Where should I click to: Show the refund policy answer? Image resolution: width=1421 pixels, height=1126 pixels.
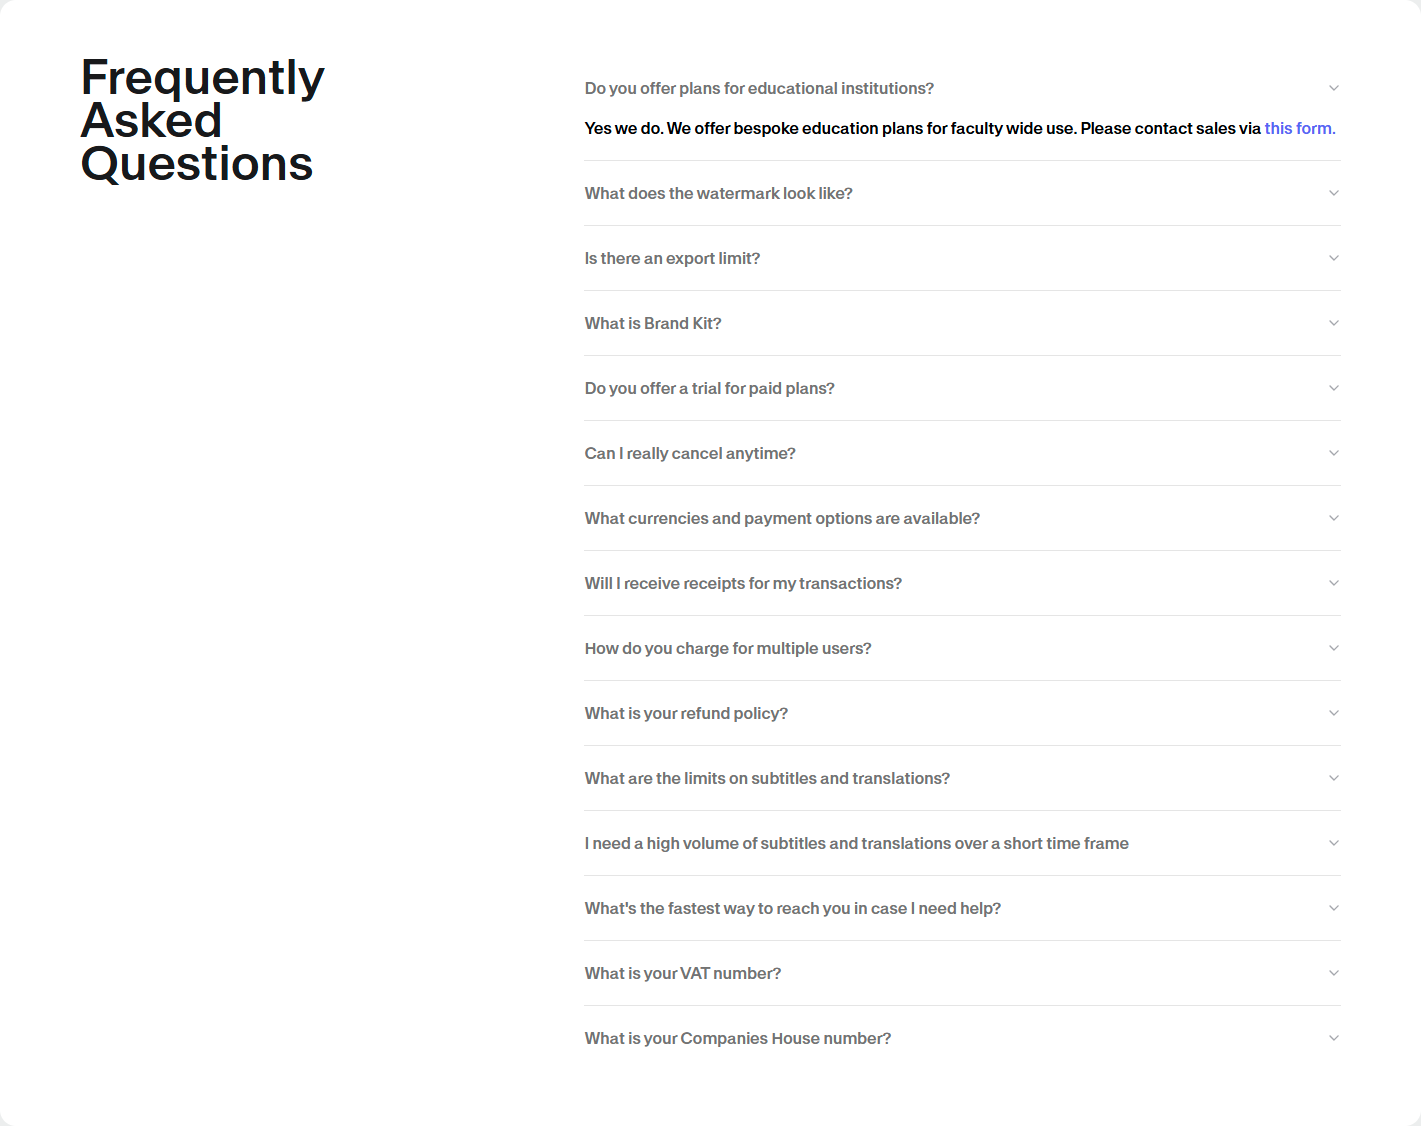click(x=686, y=713)
